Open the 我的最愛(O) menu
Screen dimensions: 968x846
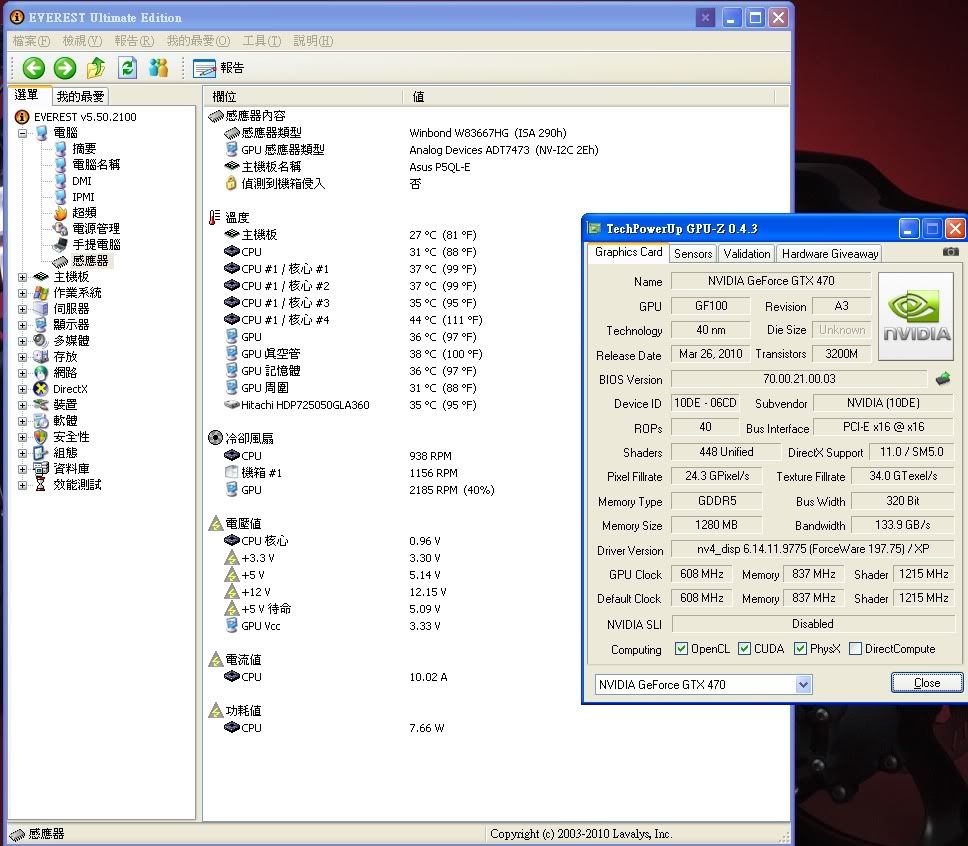pyautogui.click(x=198, y=41)
